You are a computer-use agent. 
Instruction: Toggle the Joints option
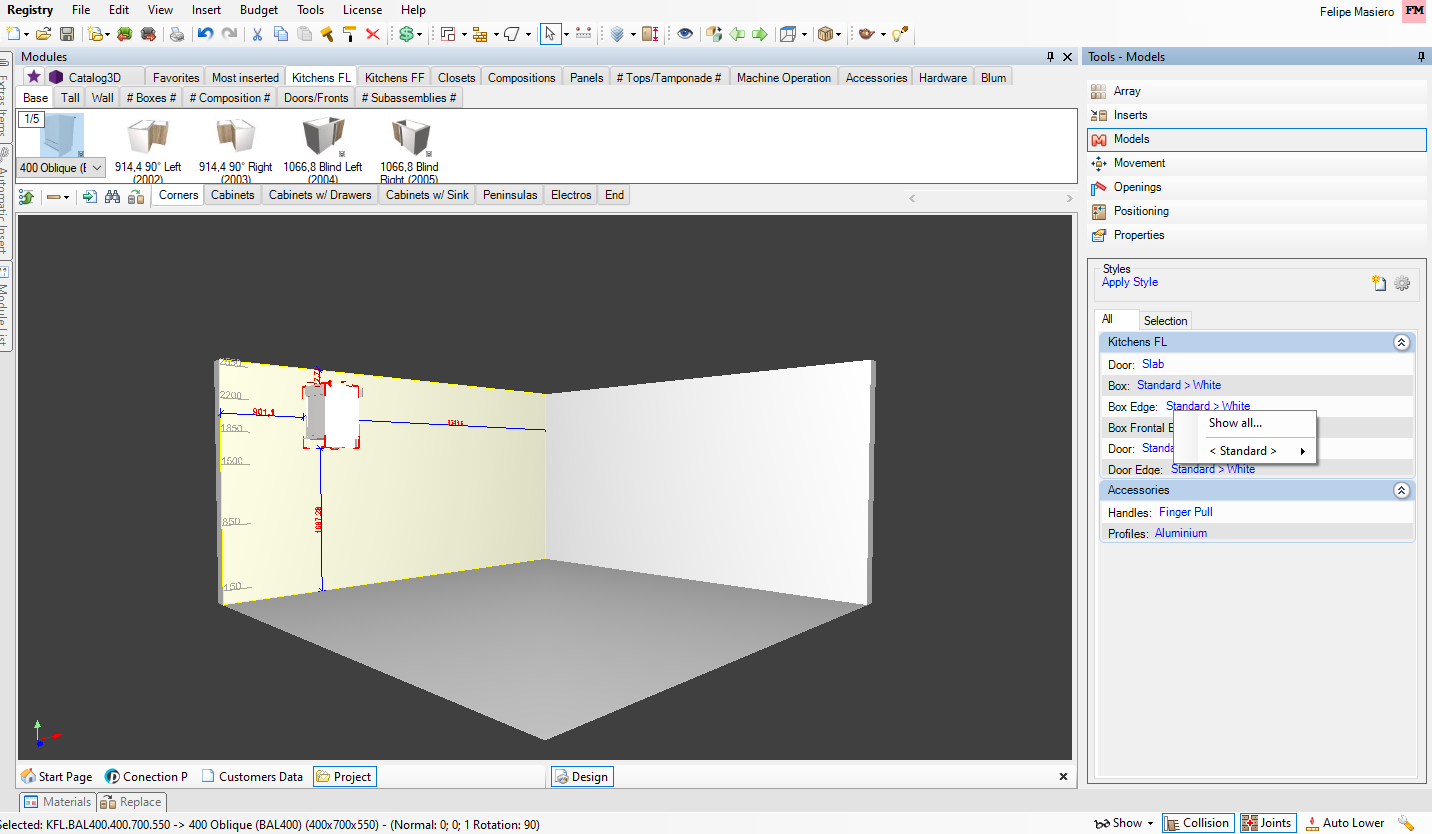[1267, 823]
